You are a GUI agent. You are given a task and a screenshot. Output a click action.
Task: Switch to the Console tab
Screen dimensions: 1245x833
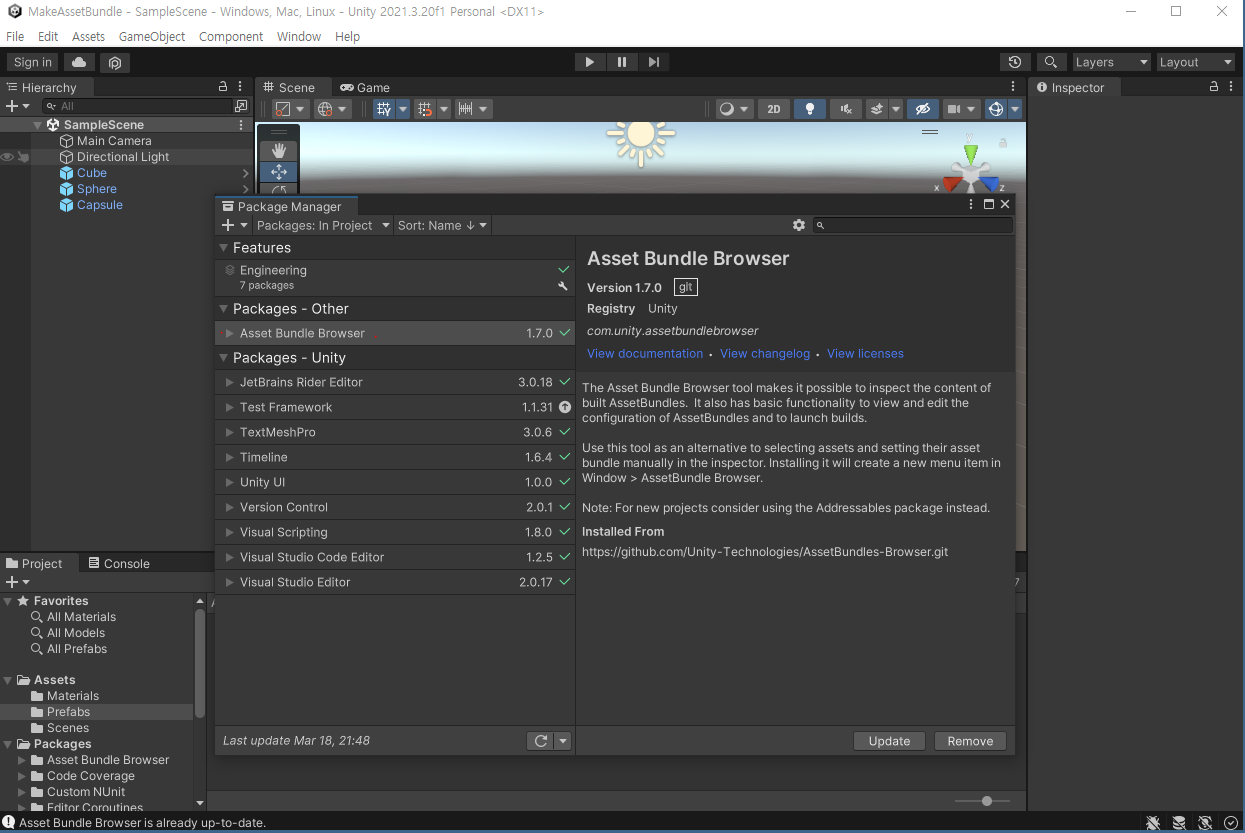click(x=119, y=563)
